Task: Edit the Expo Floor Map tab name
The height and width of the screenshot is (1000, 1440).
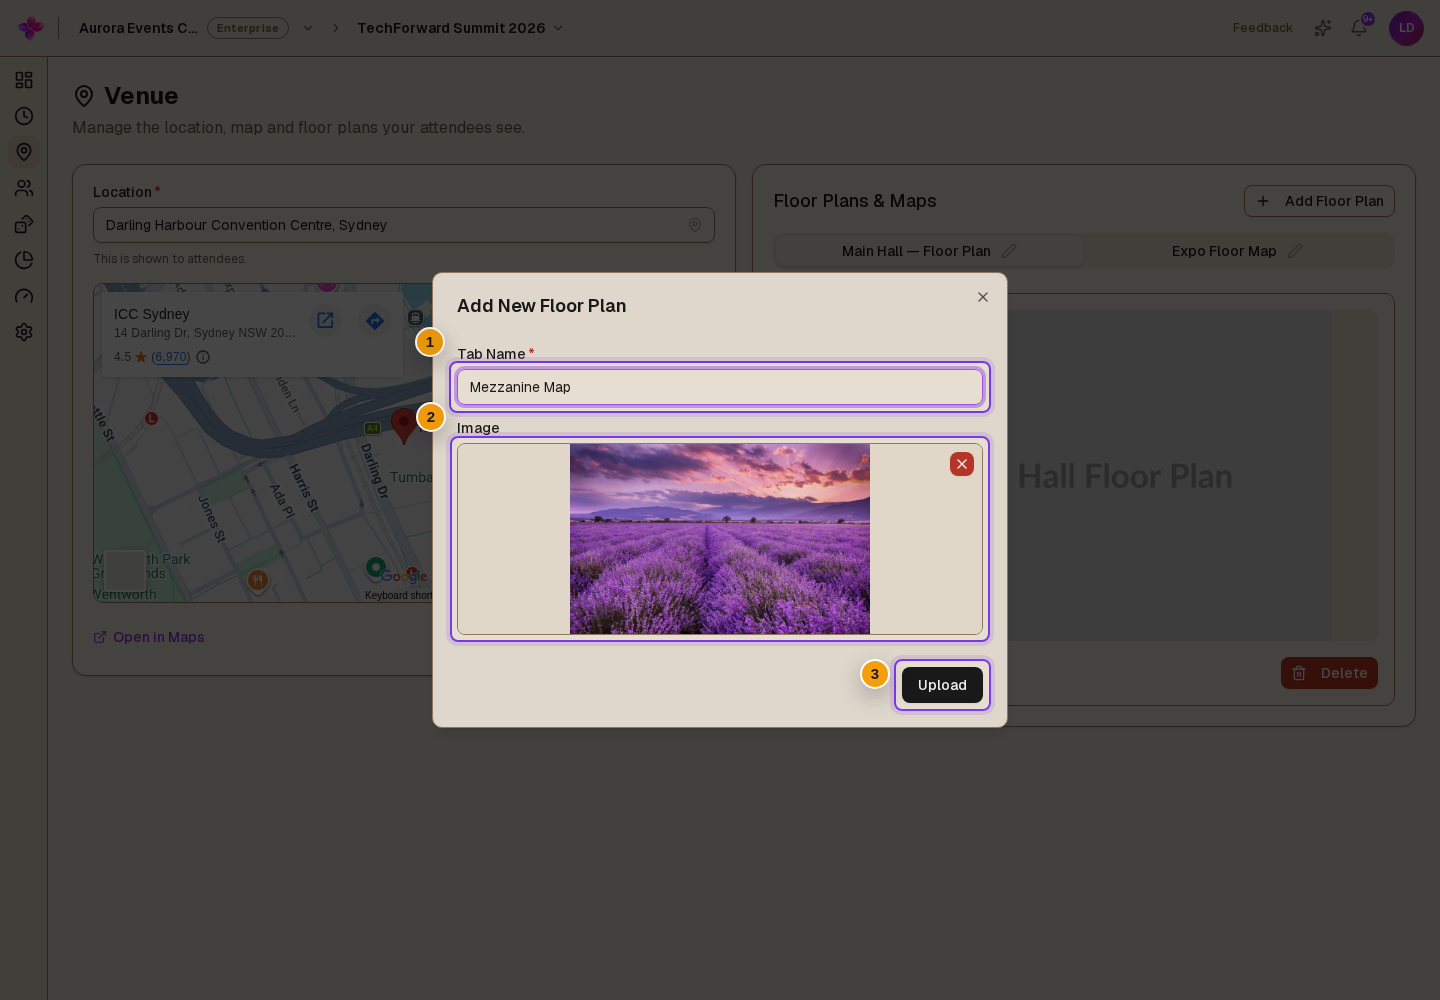Action: tap(1295, 251)
